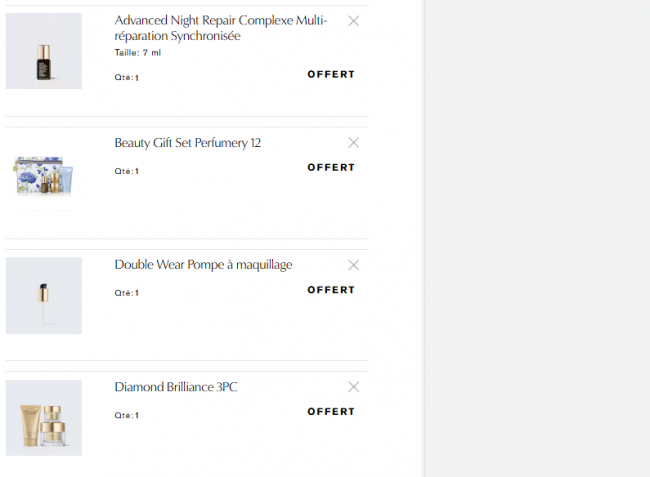Click OFFERT label for Beauty Gift Set
This screenshot has height=477, width=650.
coord(331,167)
